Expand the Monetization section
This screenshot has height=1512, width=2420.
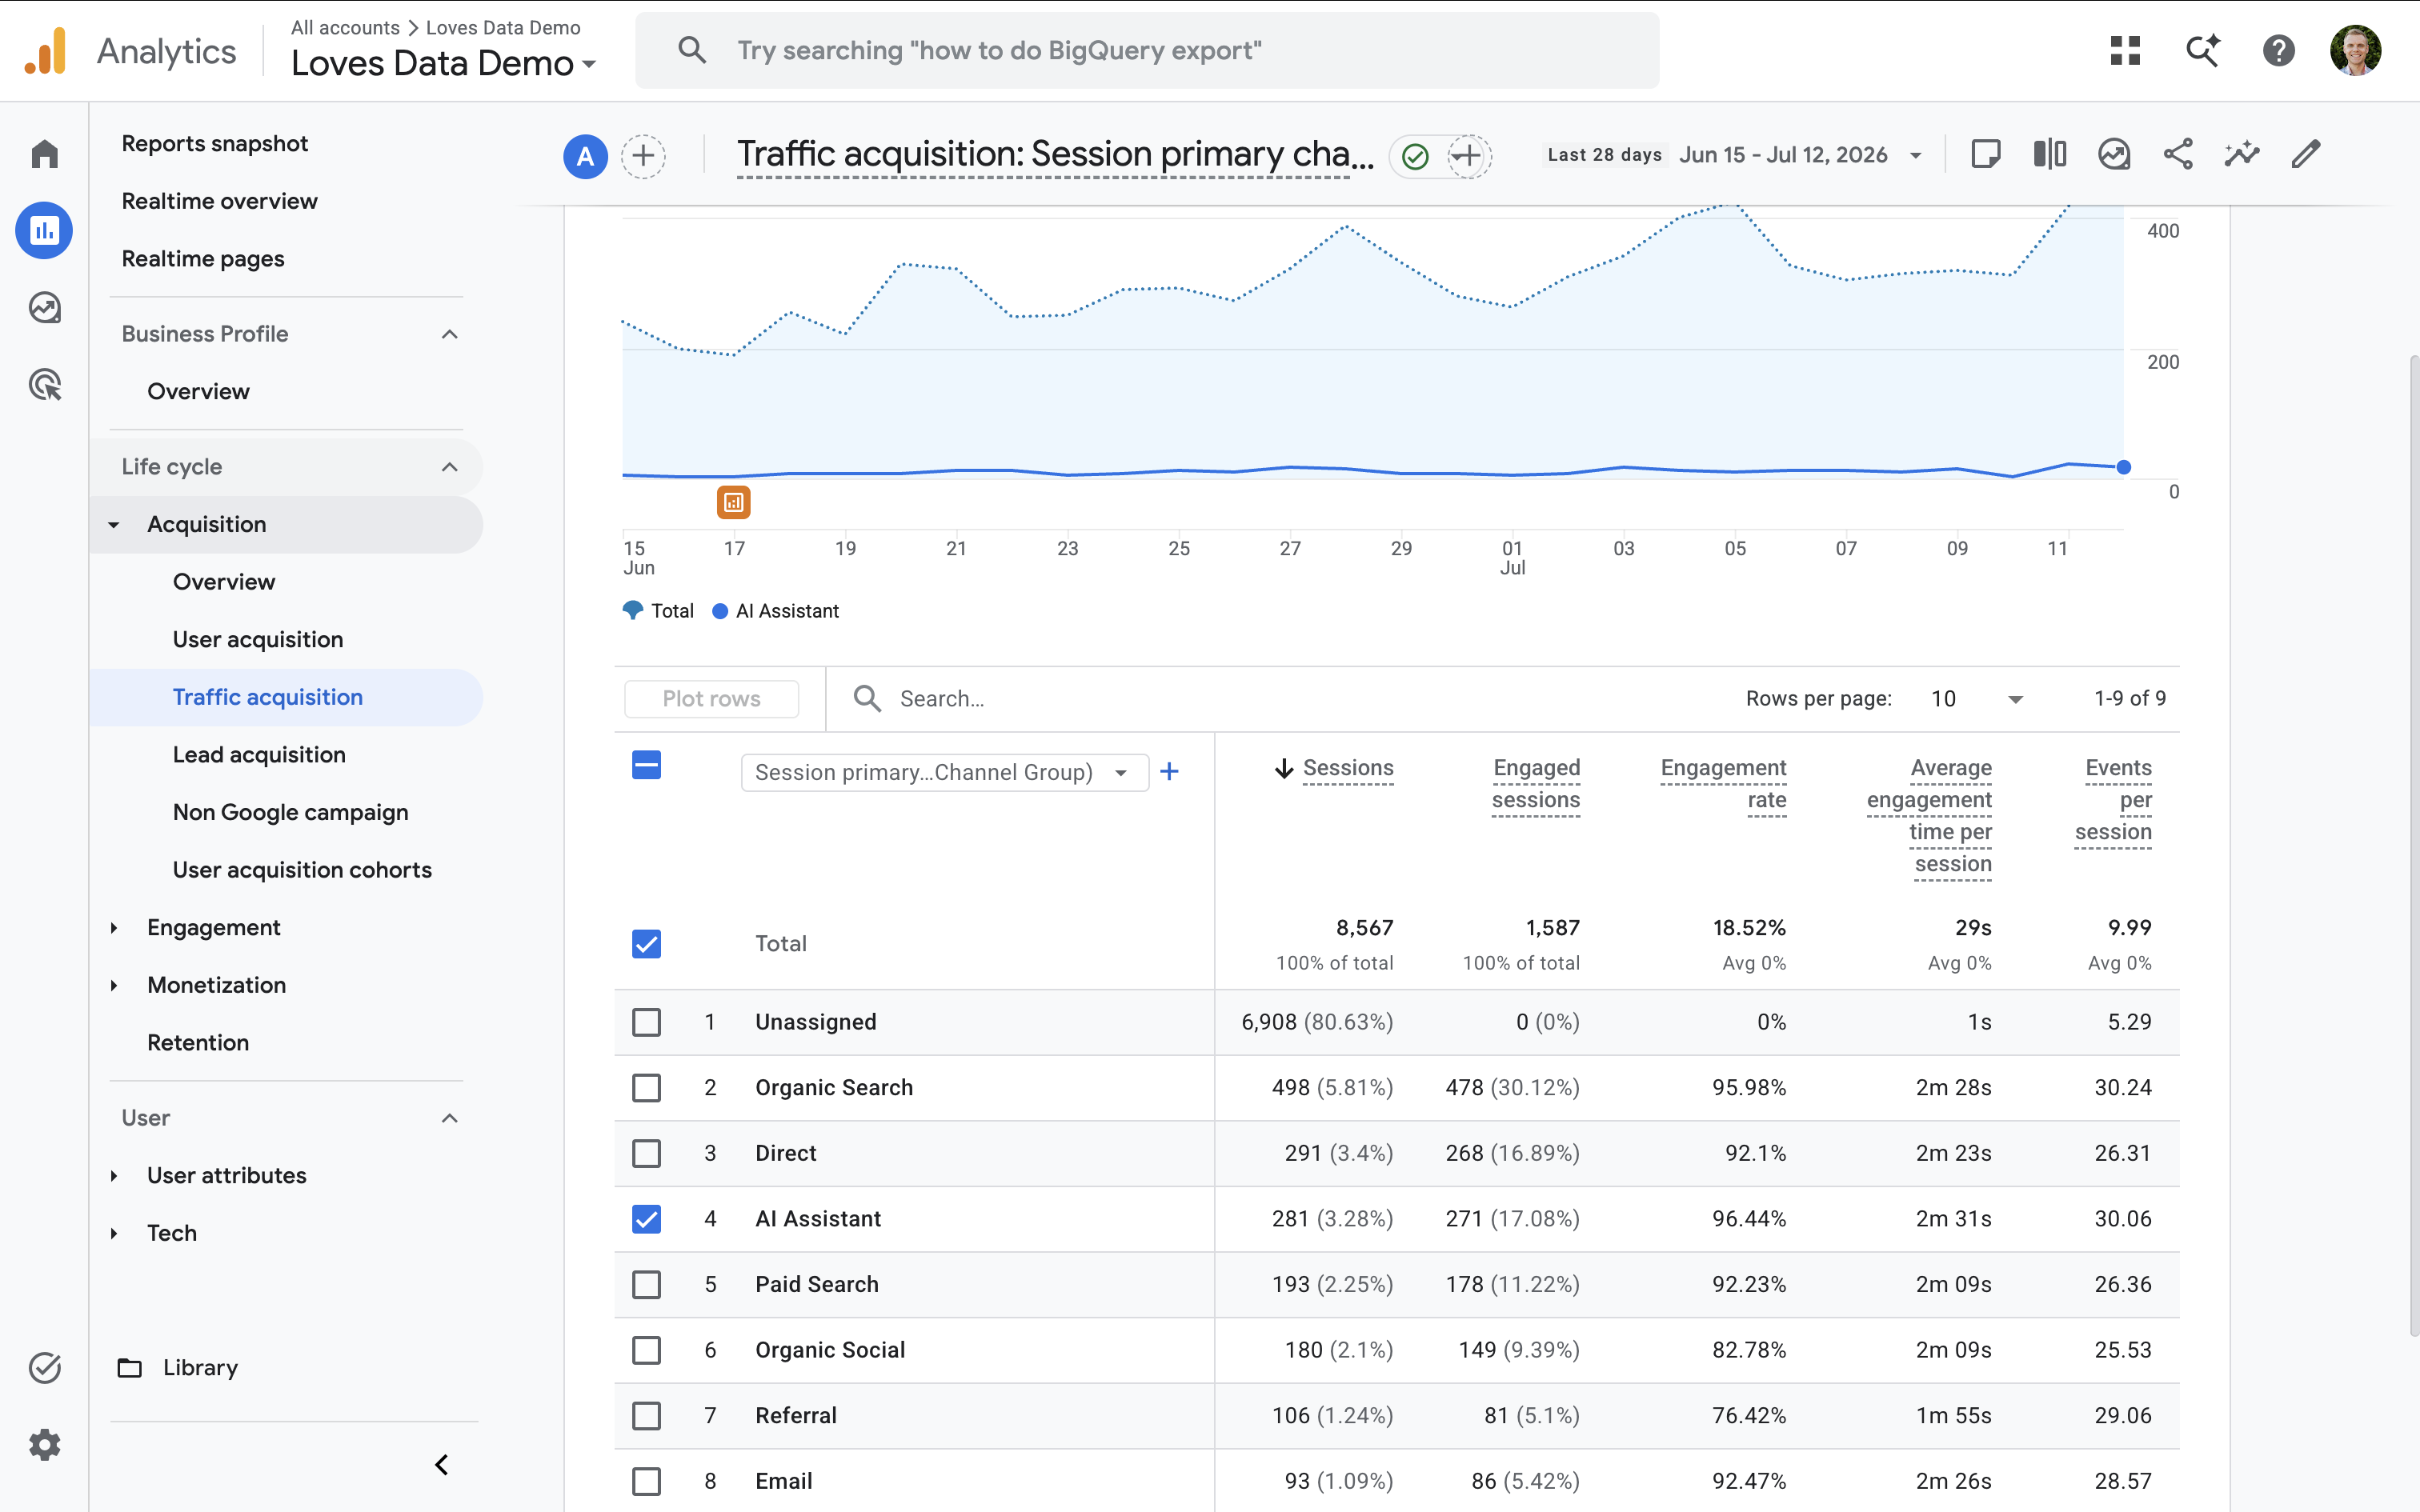click(x=114, y=985)
